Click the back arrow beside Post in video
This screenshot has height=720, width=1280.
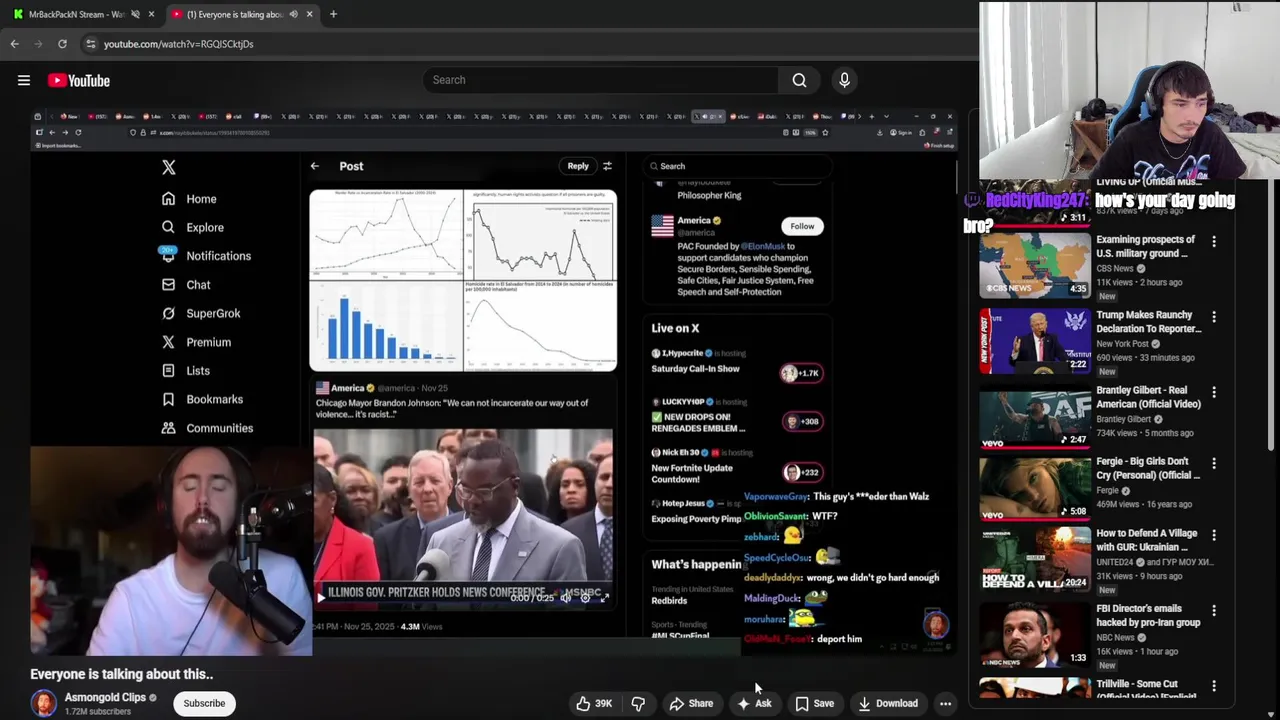314,166
